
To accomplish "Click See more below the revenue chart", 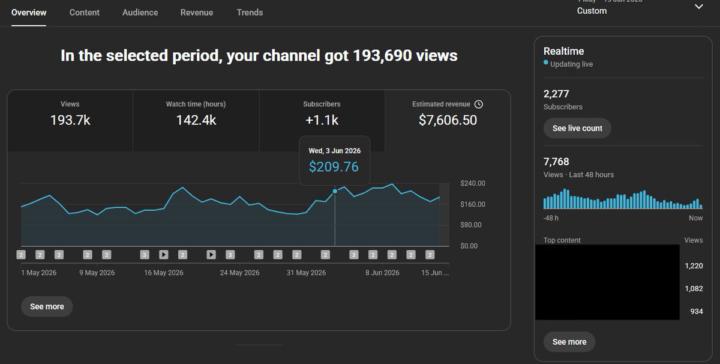I will 47,307.
